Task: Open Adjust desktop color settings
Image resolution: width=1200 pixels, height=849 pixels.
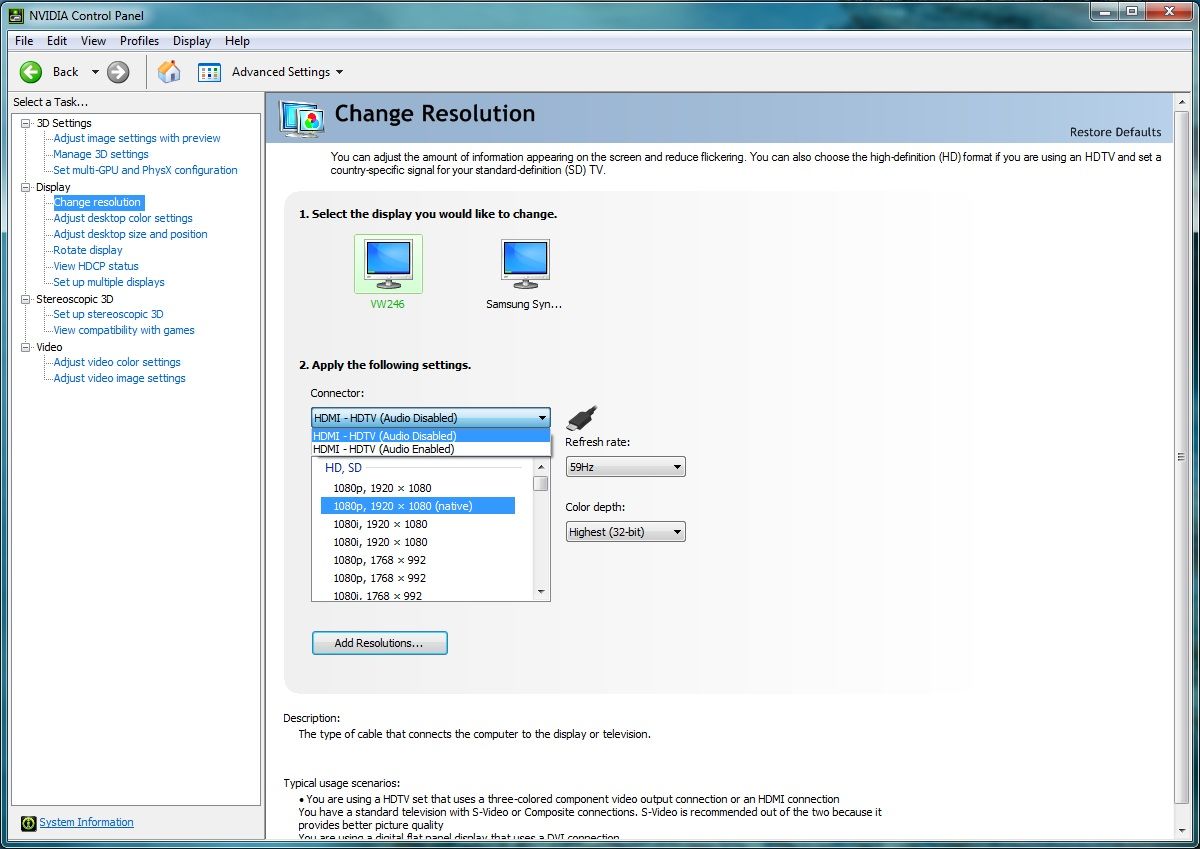Action: (x=123, y=218)
